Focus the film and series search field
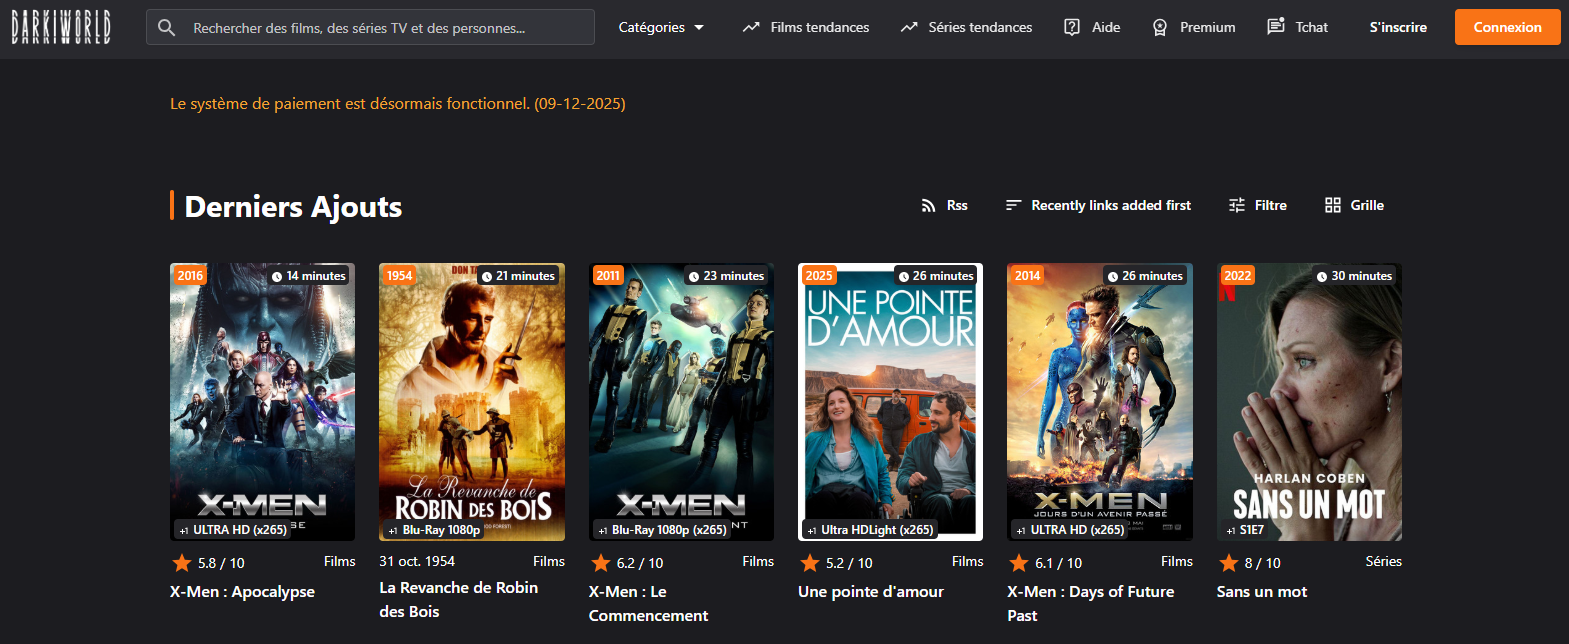Image resolution: width=1569 pixels, height=644 pixels. pos(370,28)
